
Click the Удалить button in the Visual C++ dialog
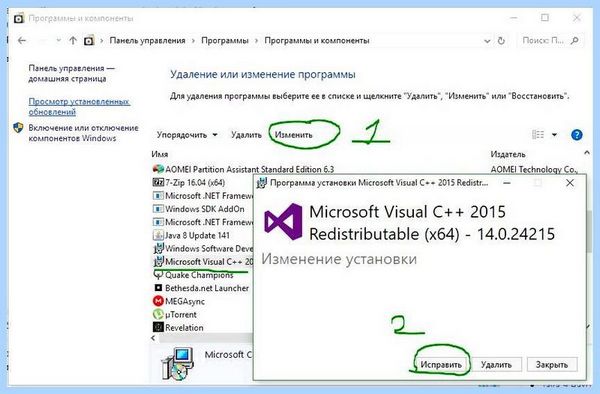point(496,365)
